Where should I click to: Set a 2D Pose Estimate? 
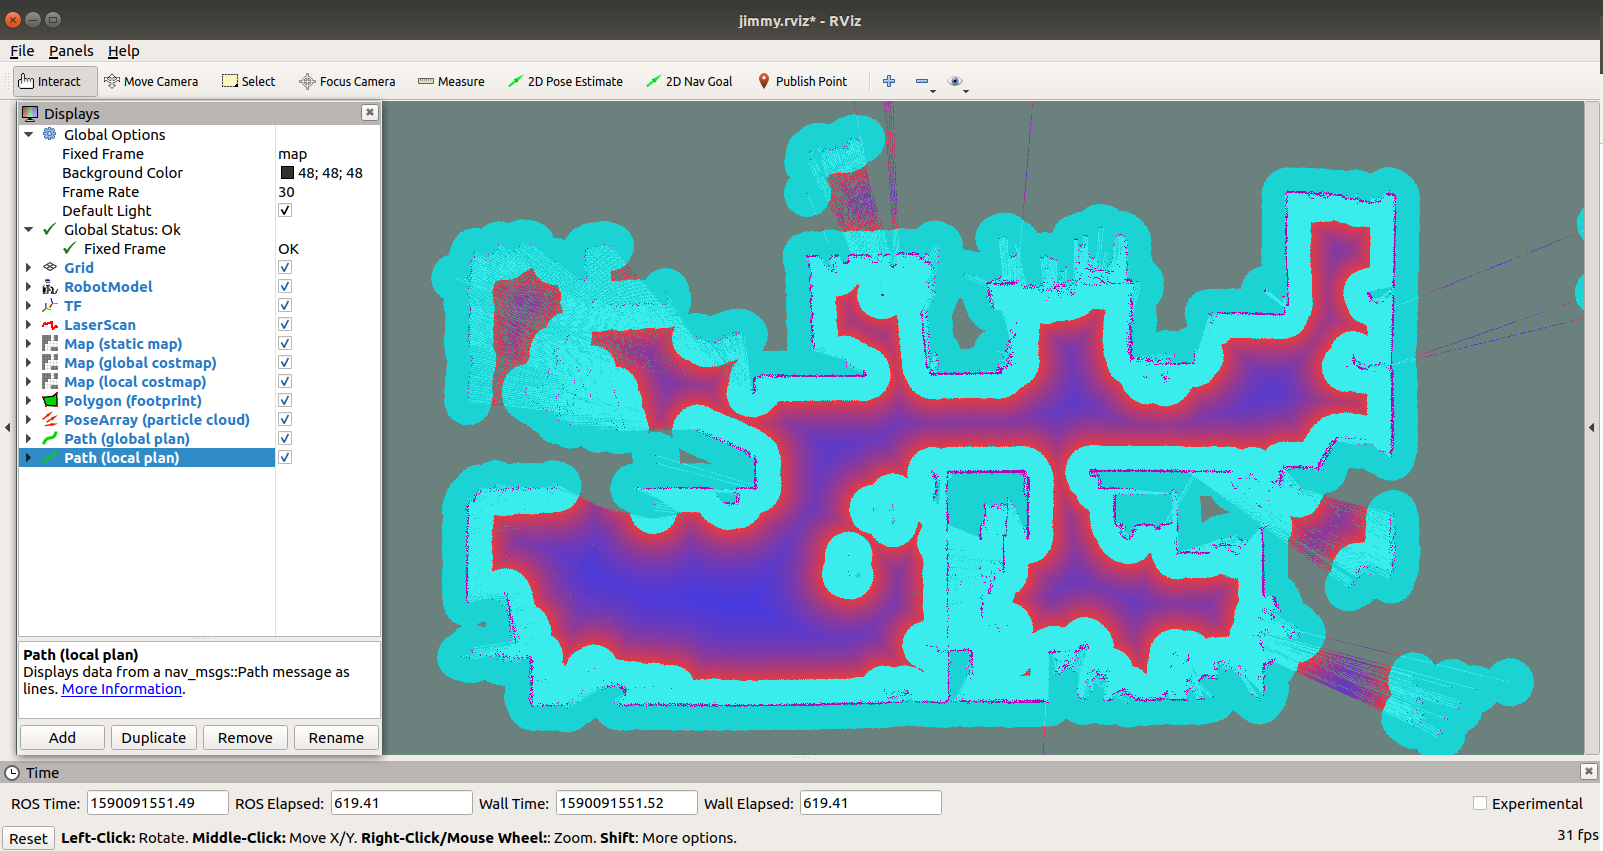point(565,82)
